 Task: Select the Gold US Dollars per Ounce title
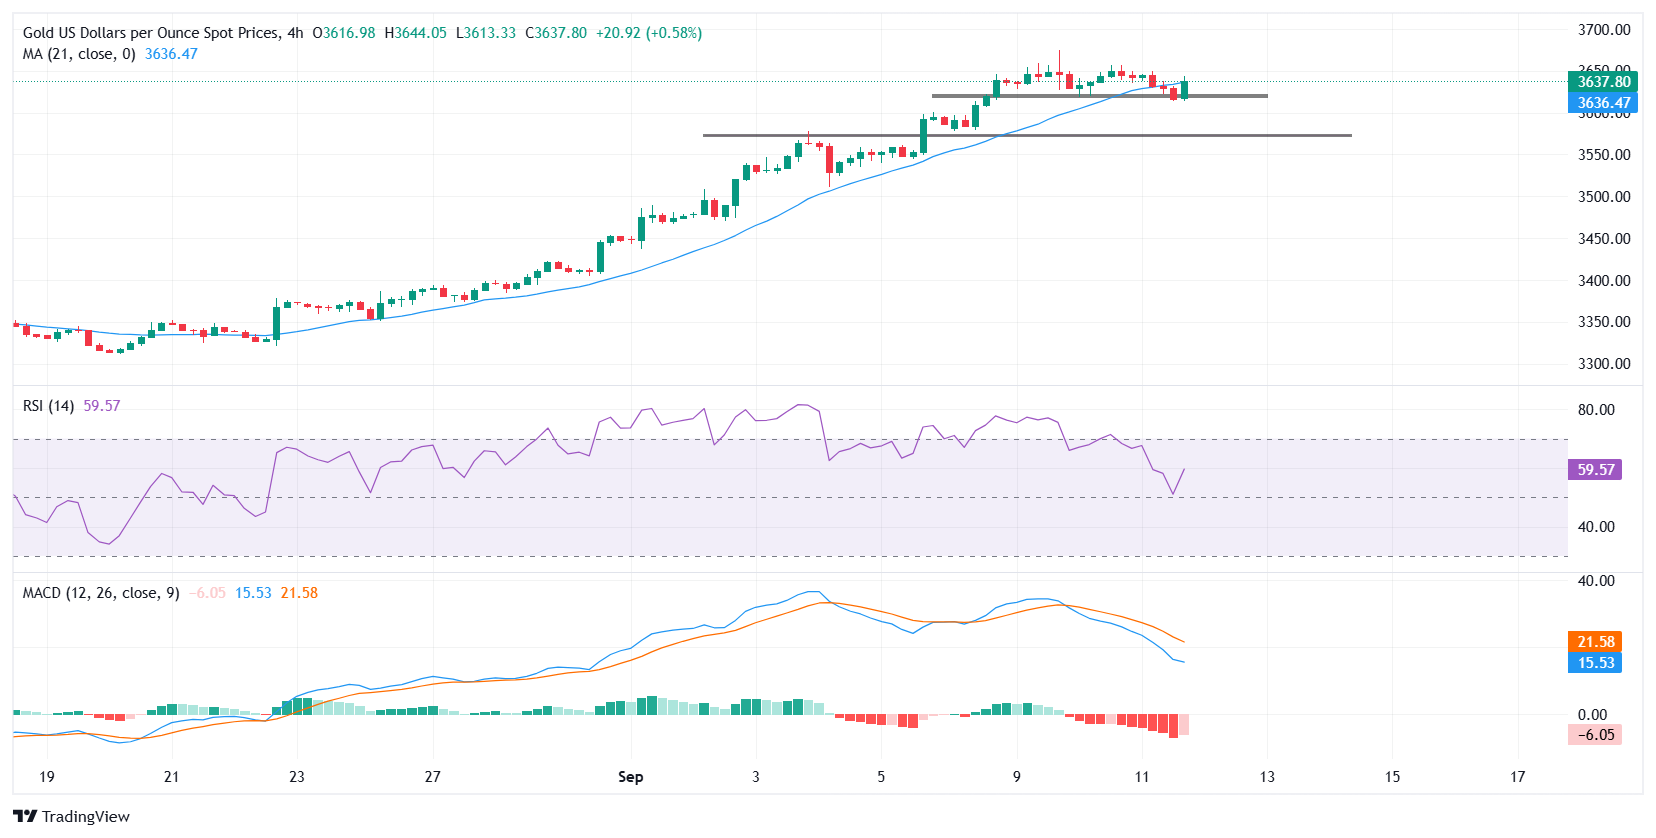pyautogui.click(x=162, y=33)
